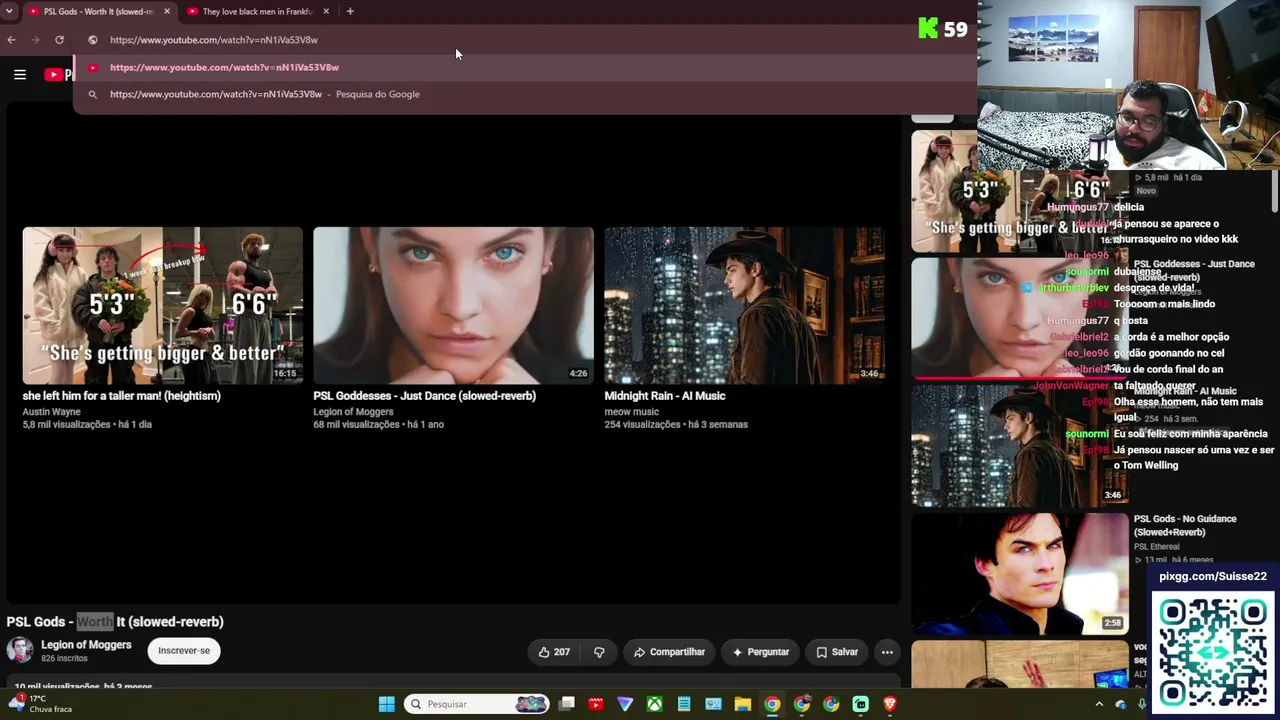This screenshot has height=720, width=1280.
Task: Choose the highlighted YouTube URL suggestion
Action: [525, 67]
